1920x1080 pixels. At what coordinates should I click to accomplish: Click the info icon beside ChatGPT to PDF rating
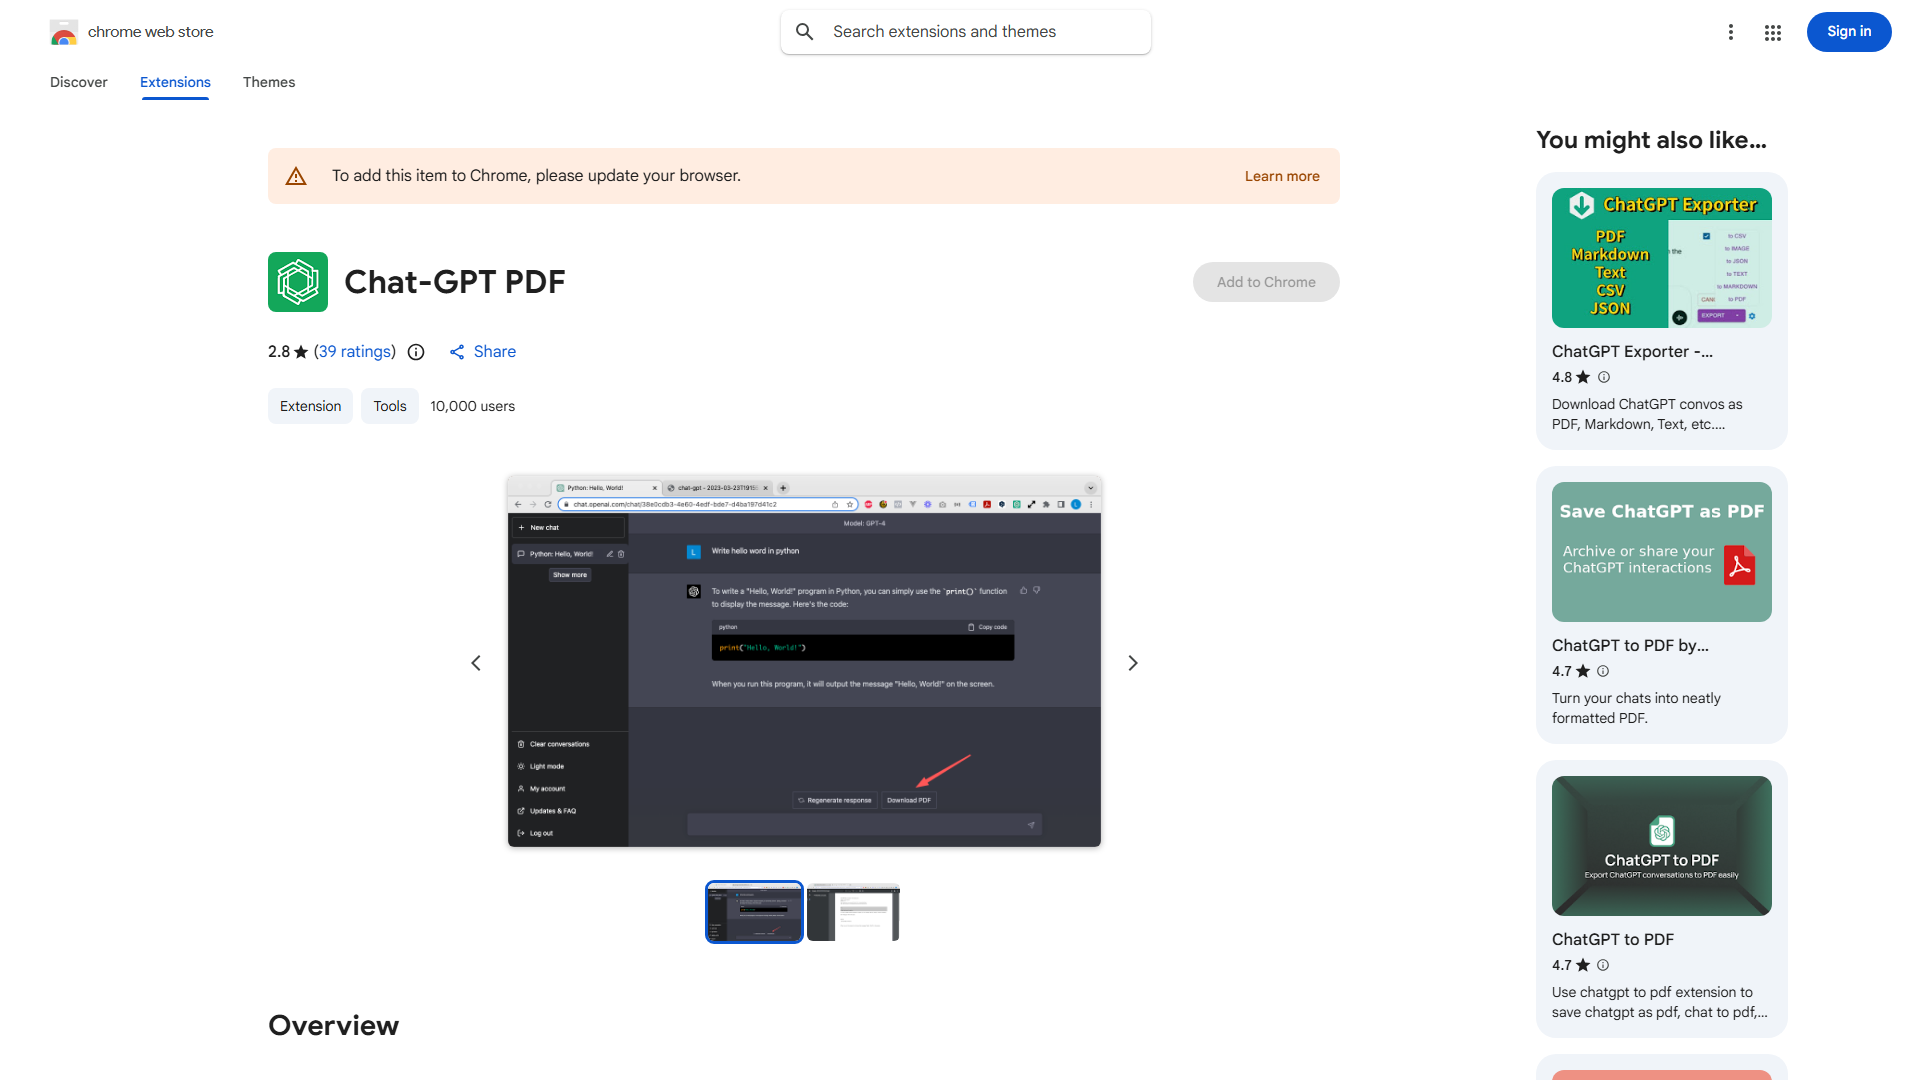coord(1603,965)
